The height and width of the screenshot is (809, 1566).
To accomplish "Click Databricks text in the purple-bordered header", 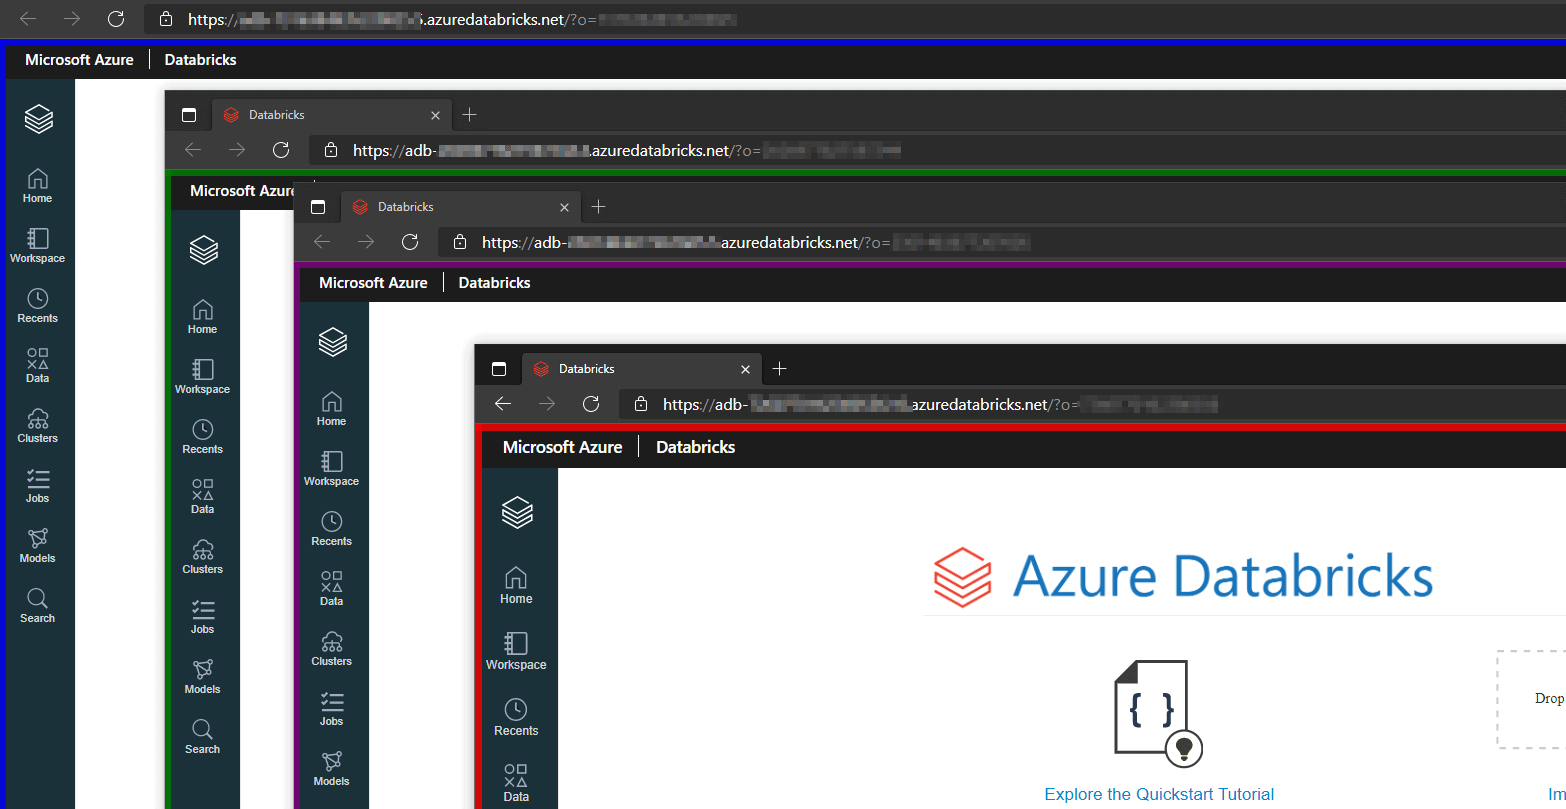I will 494,283.
